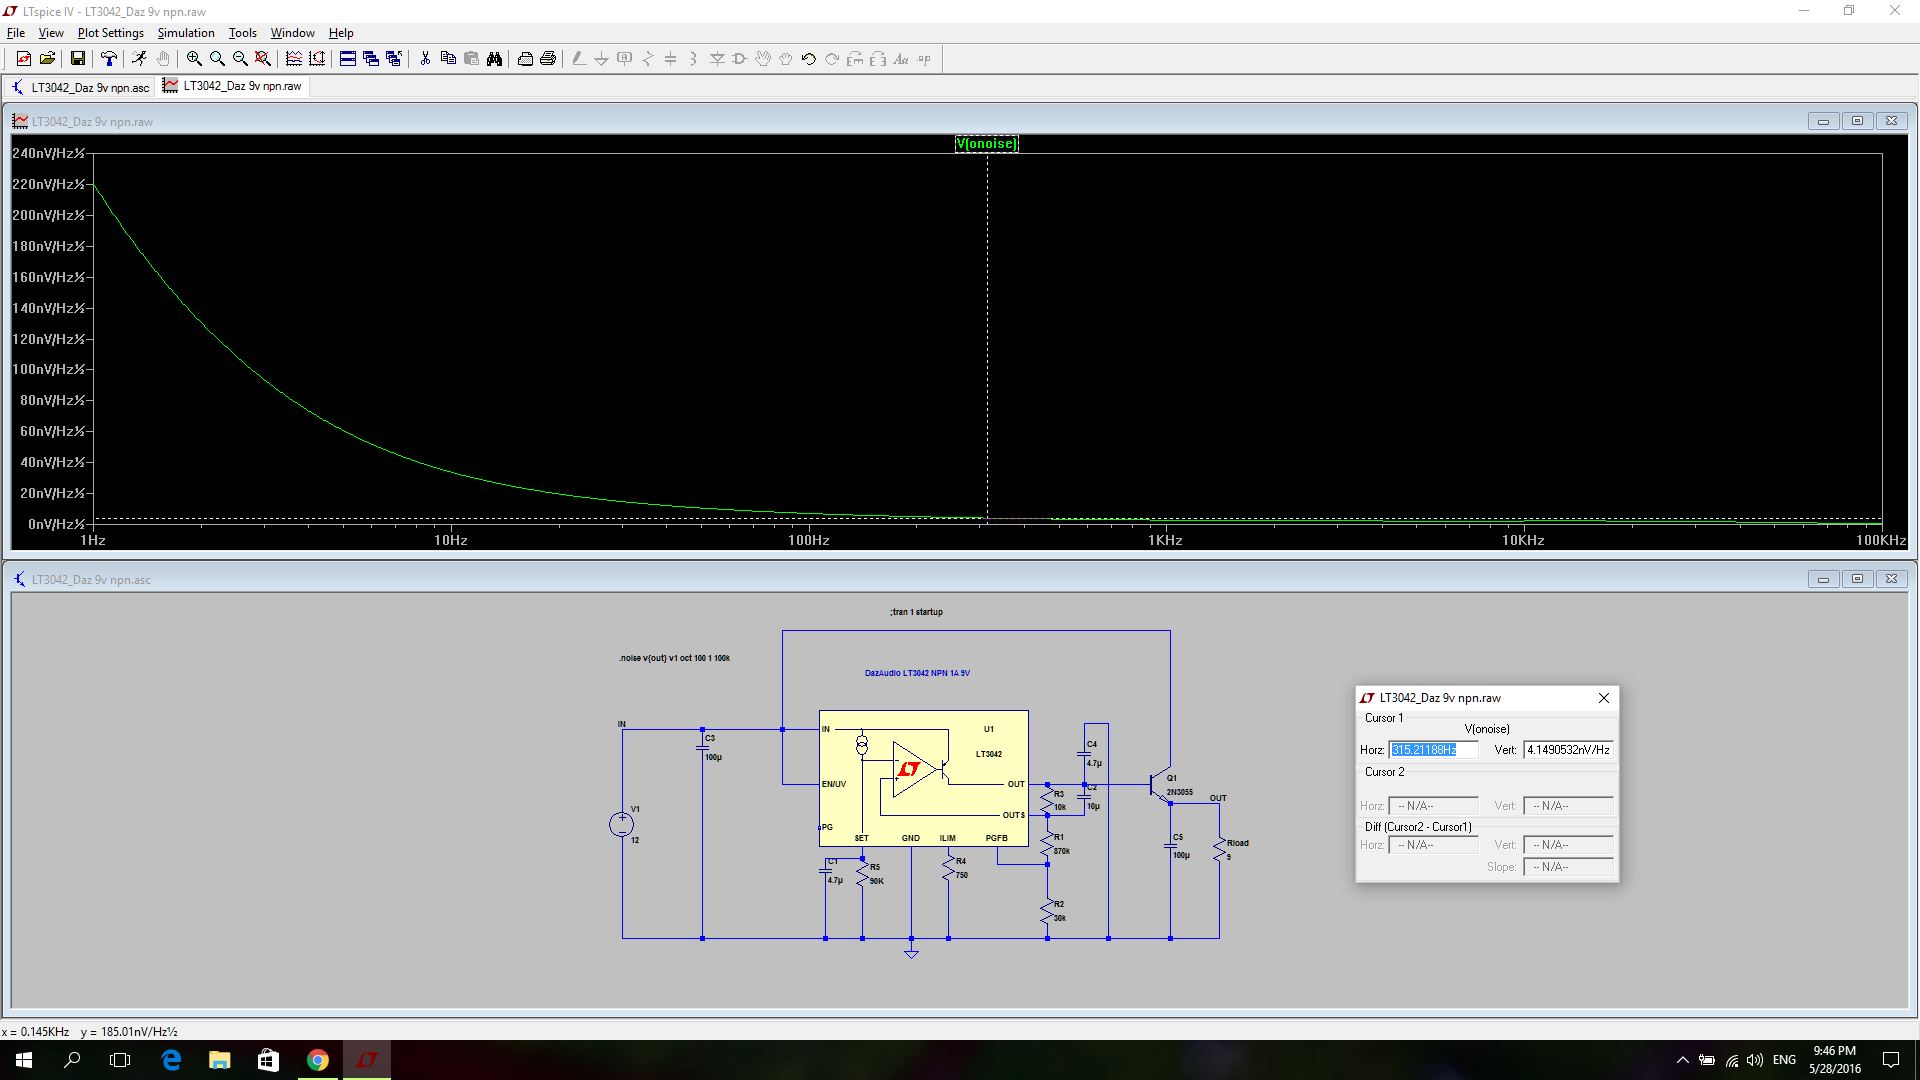Click the DazAudio LT3042 NPN 1A 9V title text
The width and height of the screenshot is (1920, 1080).
coord(917,673)
